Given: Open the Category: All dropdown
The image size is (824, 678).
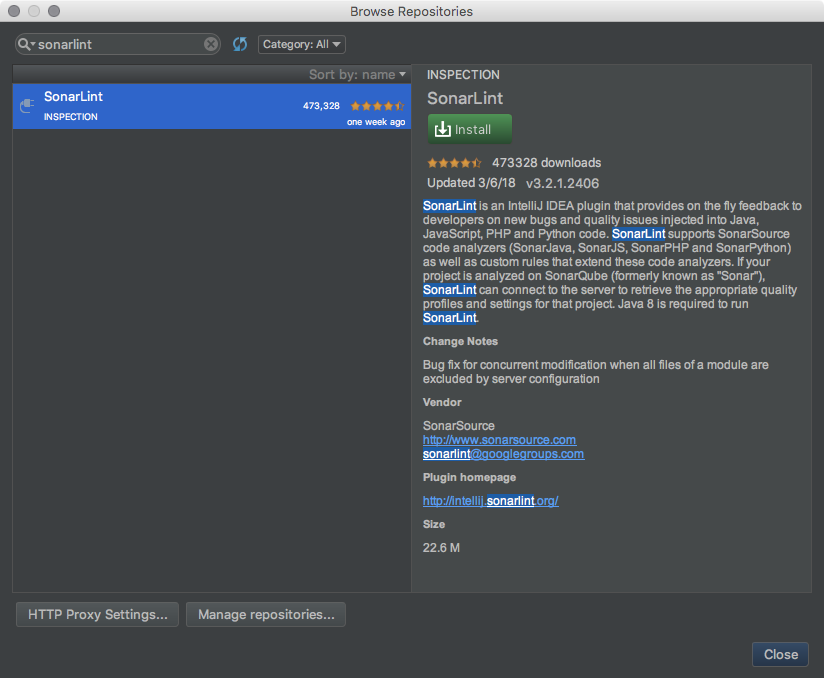Looking at the screenshot, I should [302, 44].
